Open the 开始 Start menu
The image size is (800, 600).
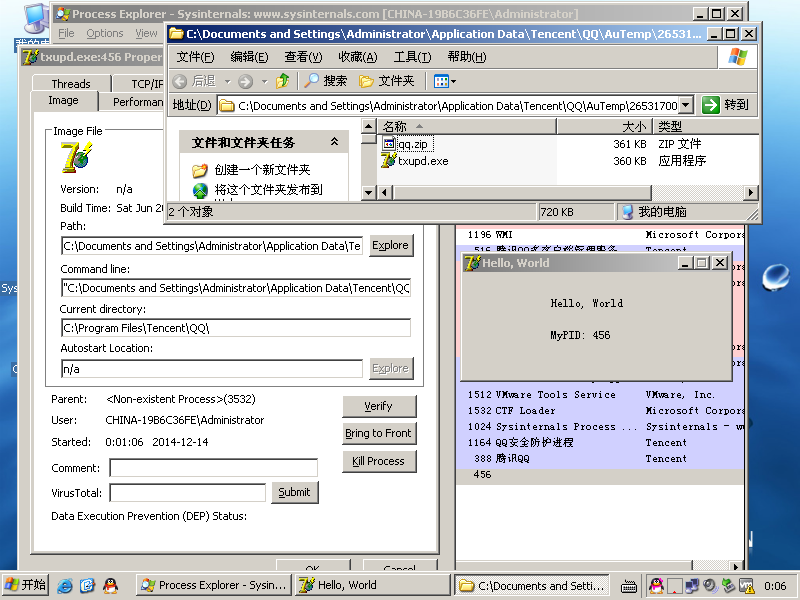click(26, 585)
